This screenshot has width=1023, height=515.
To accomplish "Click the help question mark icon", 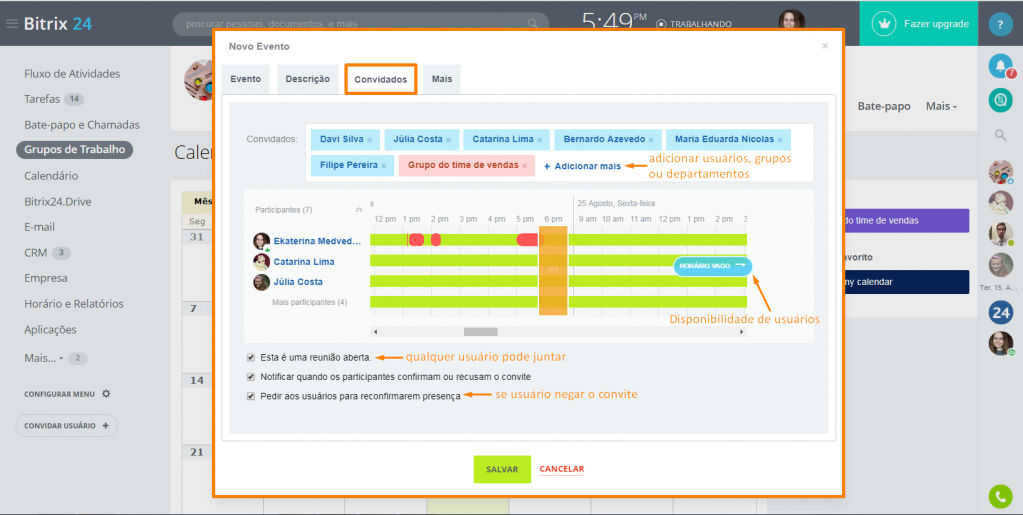I will pyautogui.click(x=1000, y=23).
